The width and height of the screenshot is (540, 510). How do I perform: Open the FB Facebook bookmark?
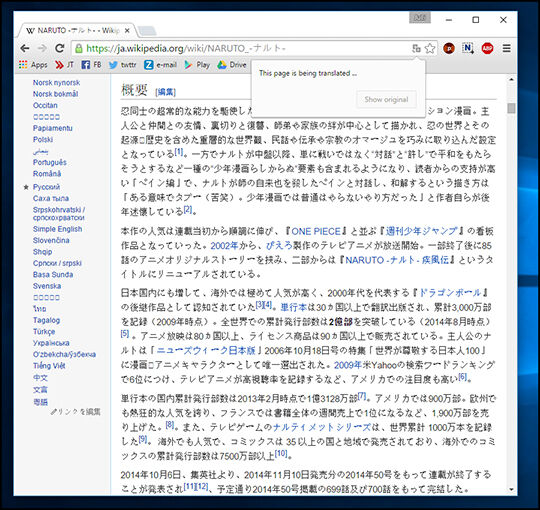coord(91,65)
